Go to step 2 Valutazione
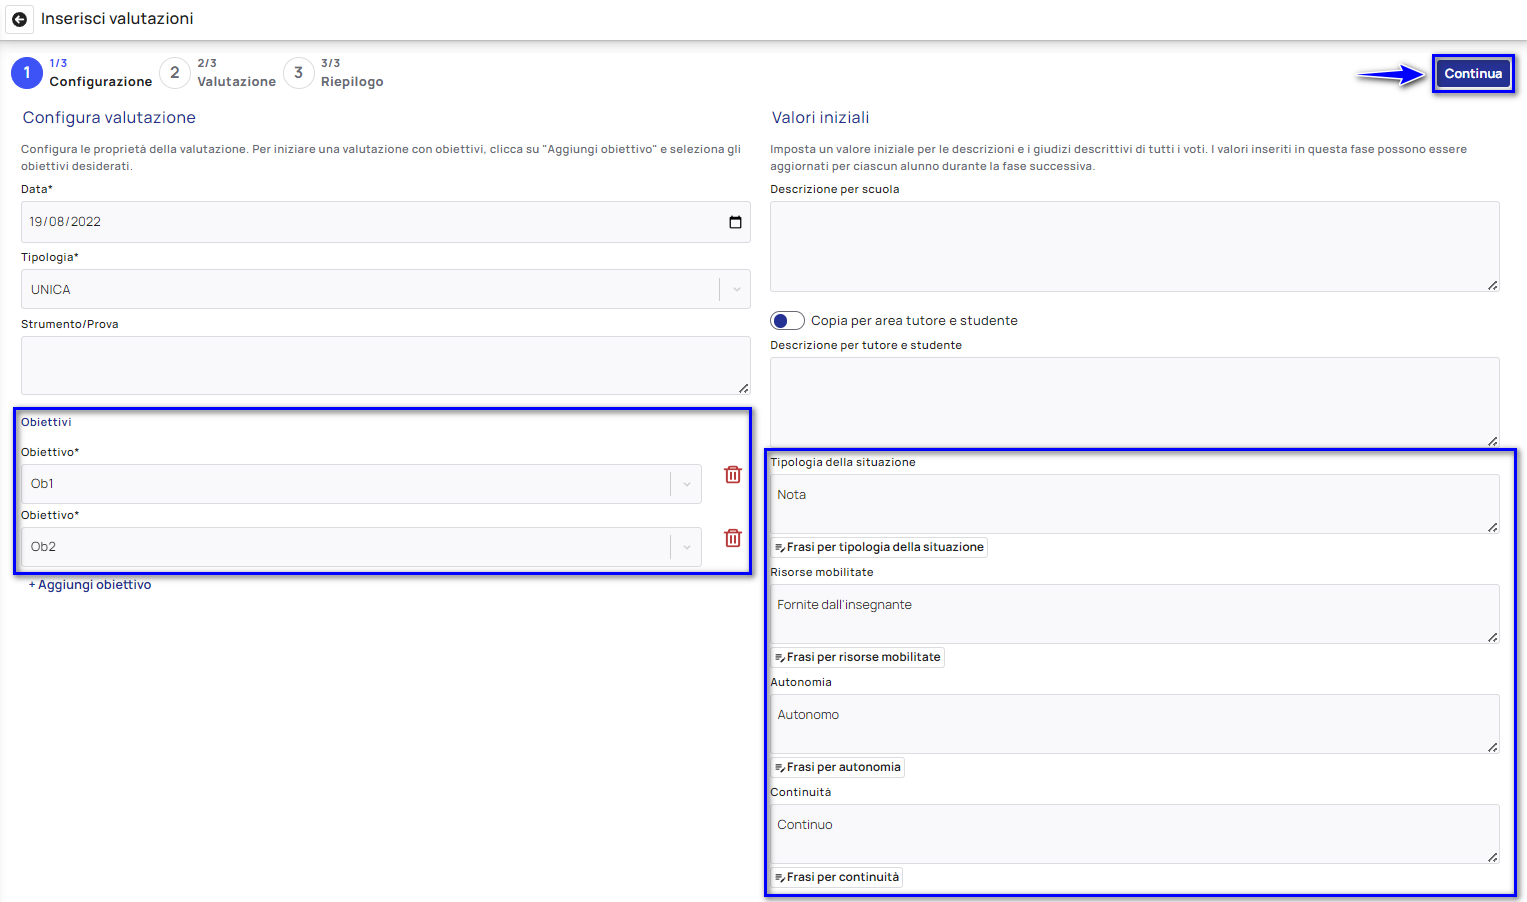This screenshot has width=1527, height=902. pos(175,73)
